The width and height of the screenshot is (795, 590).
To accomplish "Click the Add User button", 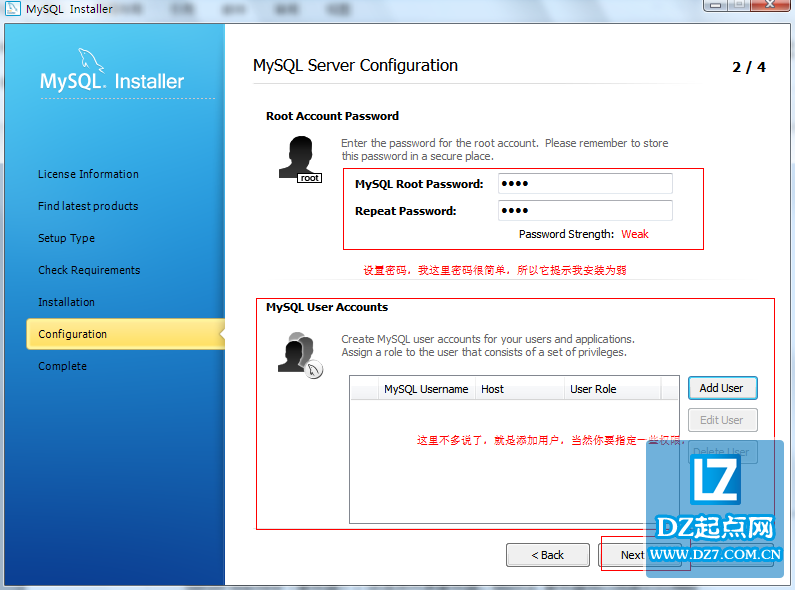I will coord(722,388).
